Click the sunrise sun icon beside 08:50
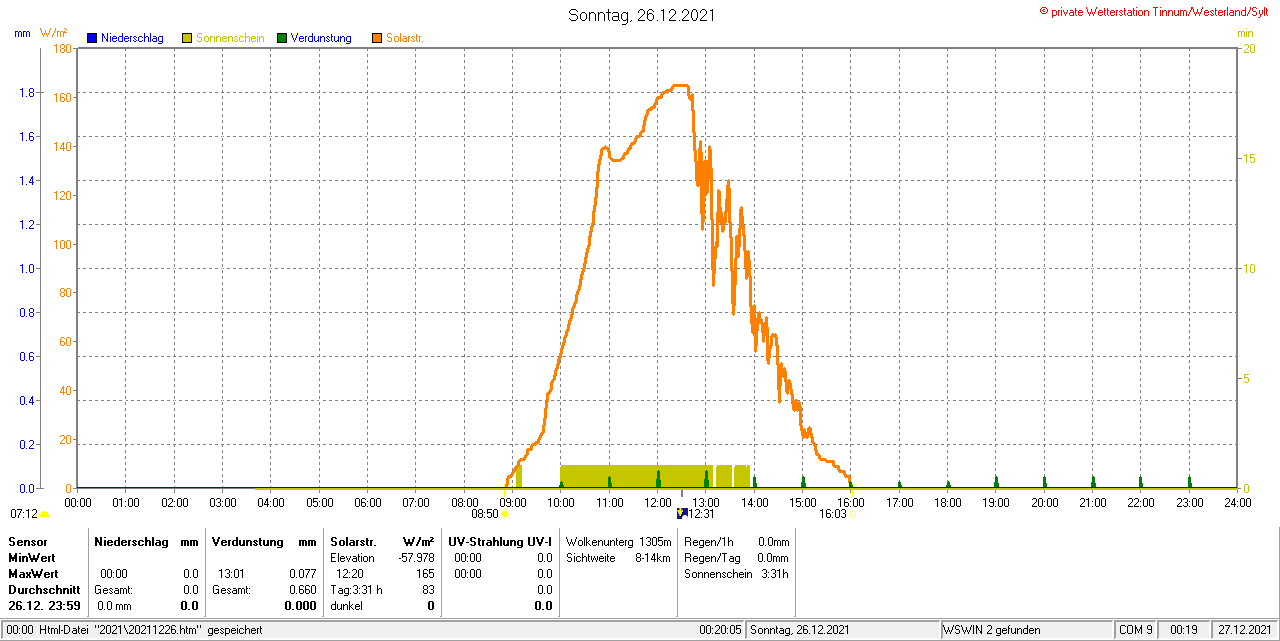Image resolution: width=1280 pixels, height=641 pixels. [x=505, y=515]
